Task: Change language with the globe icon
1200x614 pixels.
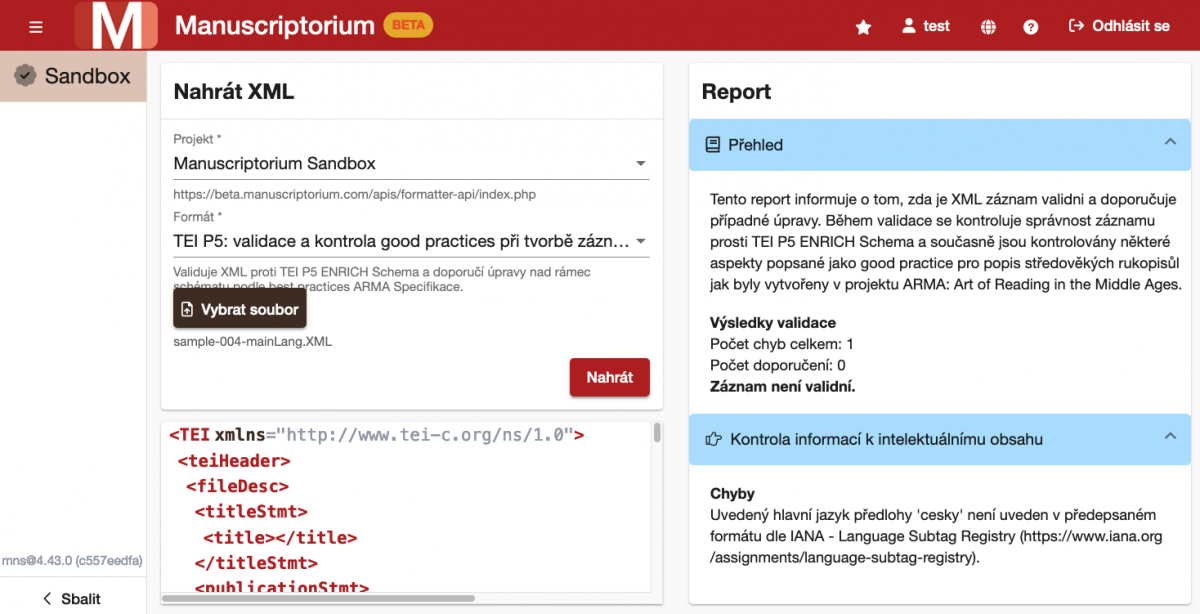Action: tap(989, 27)
